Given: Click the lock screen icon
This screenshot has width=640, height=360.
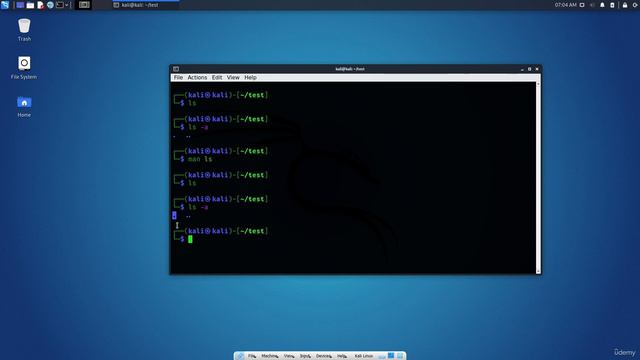Looking at the screenshot, I should 625,5.
